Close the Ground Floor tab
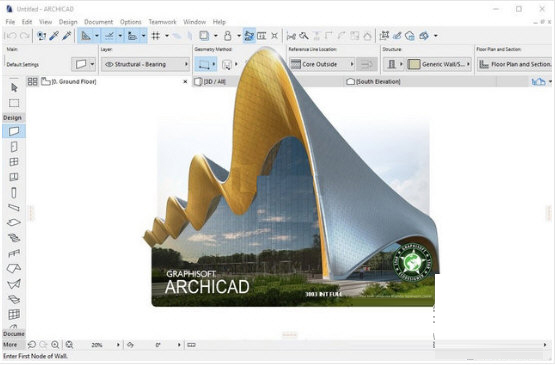555x365 pixels. pyautogui.click(x=185, y=82)
